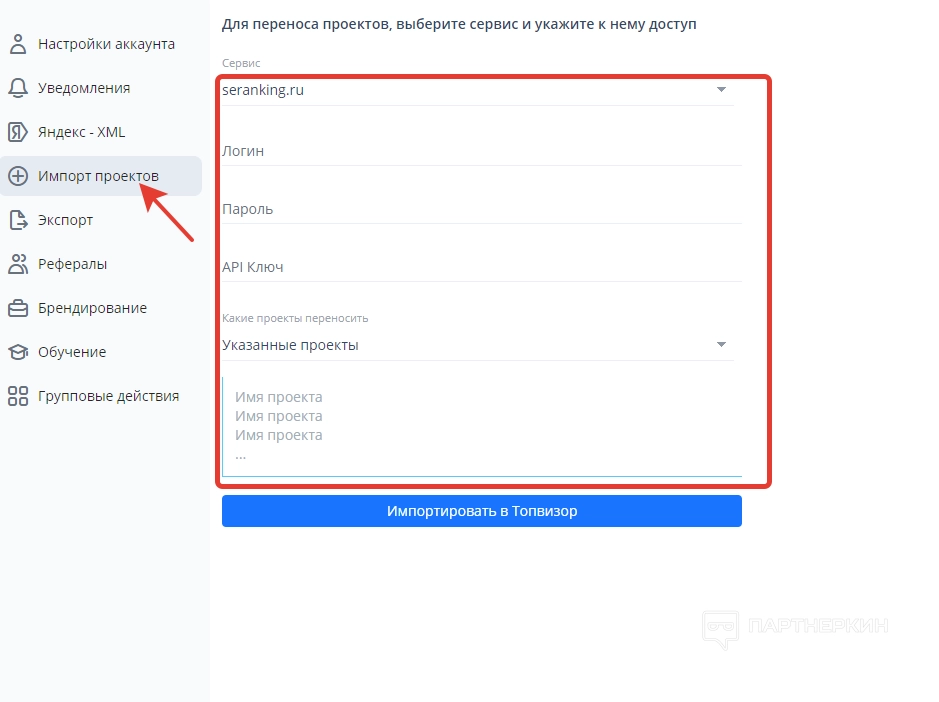
Task: Click the project names text area
Action: coord(481,426)
